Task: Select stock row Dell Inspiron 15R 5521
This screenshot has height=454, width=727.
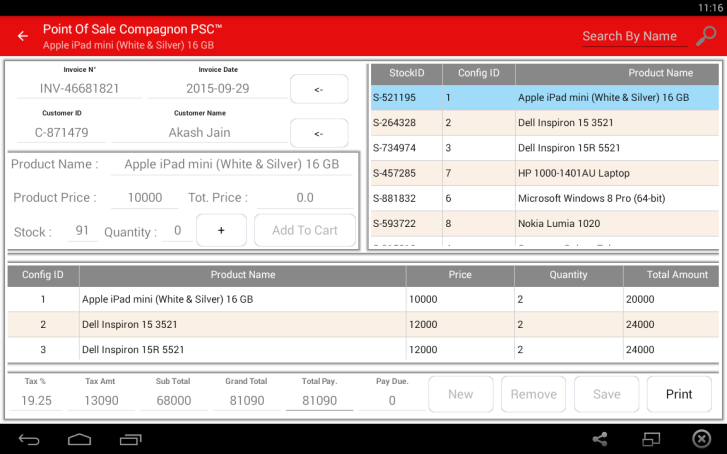Action: click(545, 148)
